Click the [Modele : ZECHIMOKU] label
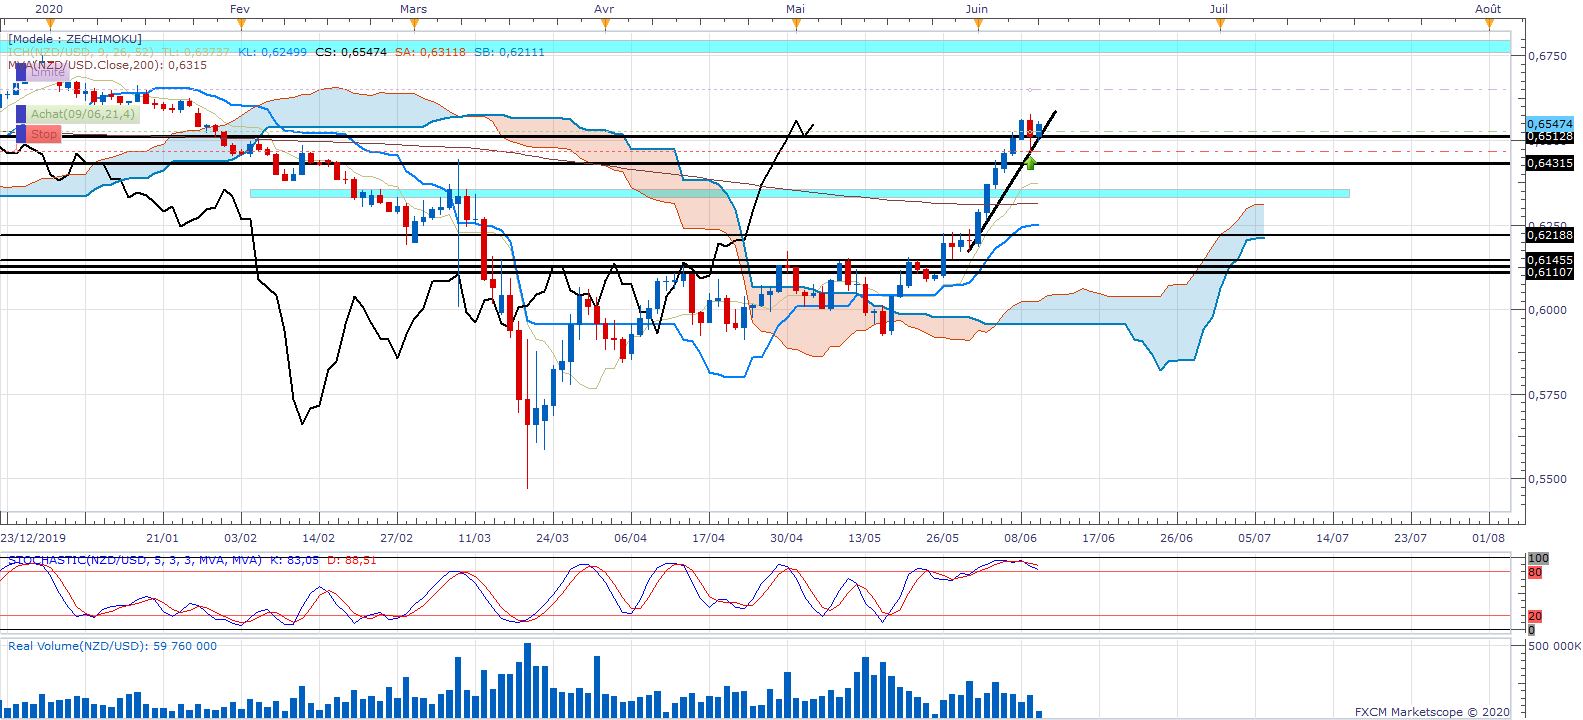 pos(75,39)
